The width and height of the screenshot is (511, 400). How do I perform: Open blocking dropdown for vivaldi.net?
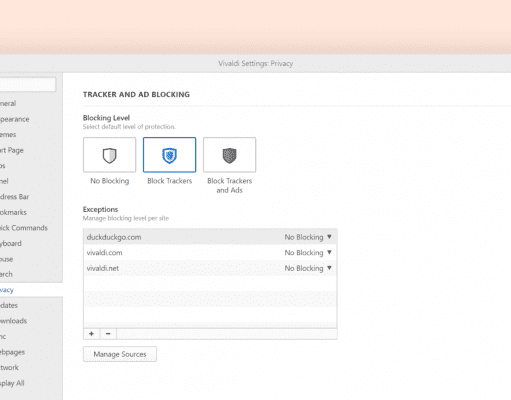(308, 268)
